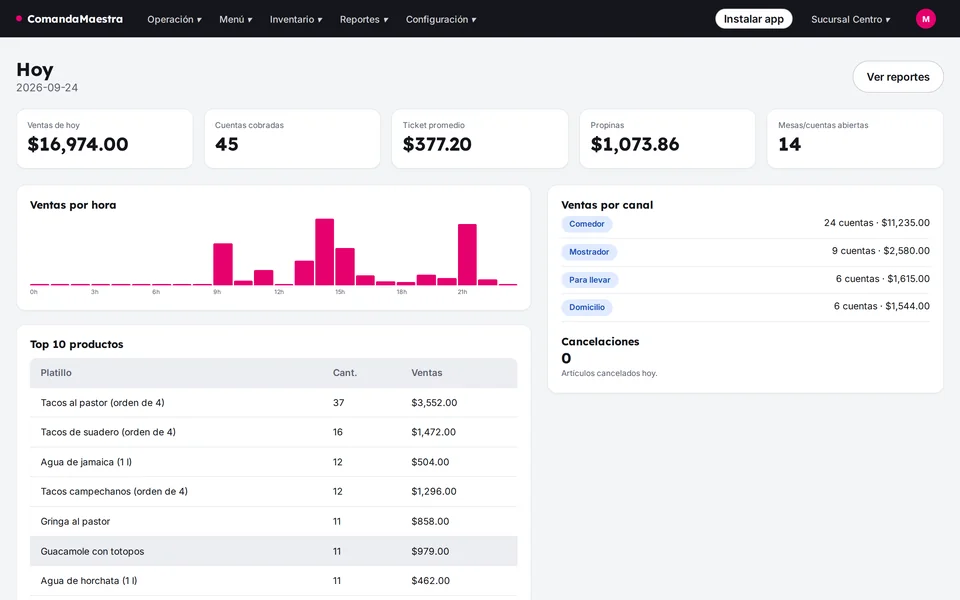Select the Agua de jamaica row

274,462
